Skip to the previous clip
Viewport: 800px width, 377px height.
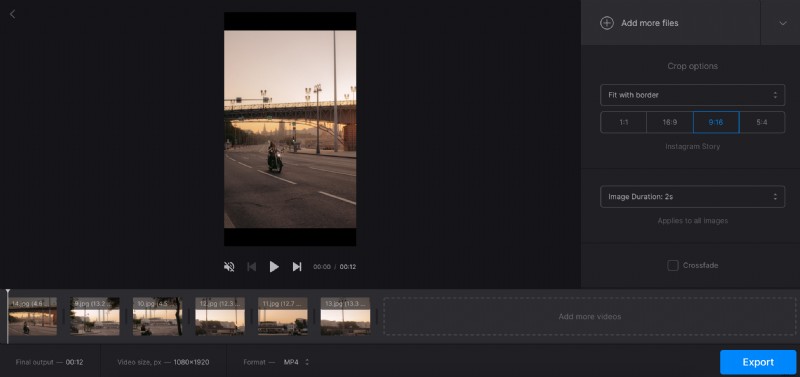click(252, 266)
